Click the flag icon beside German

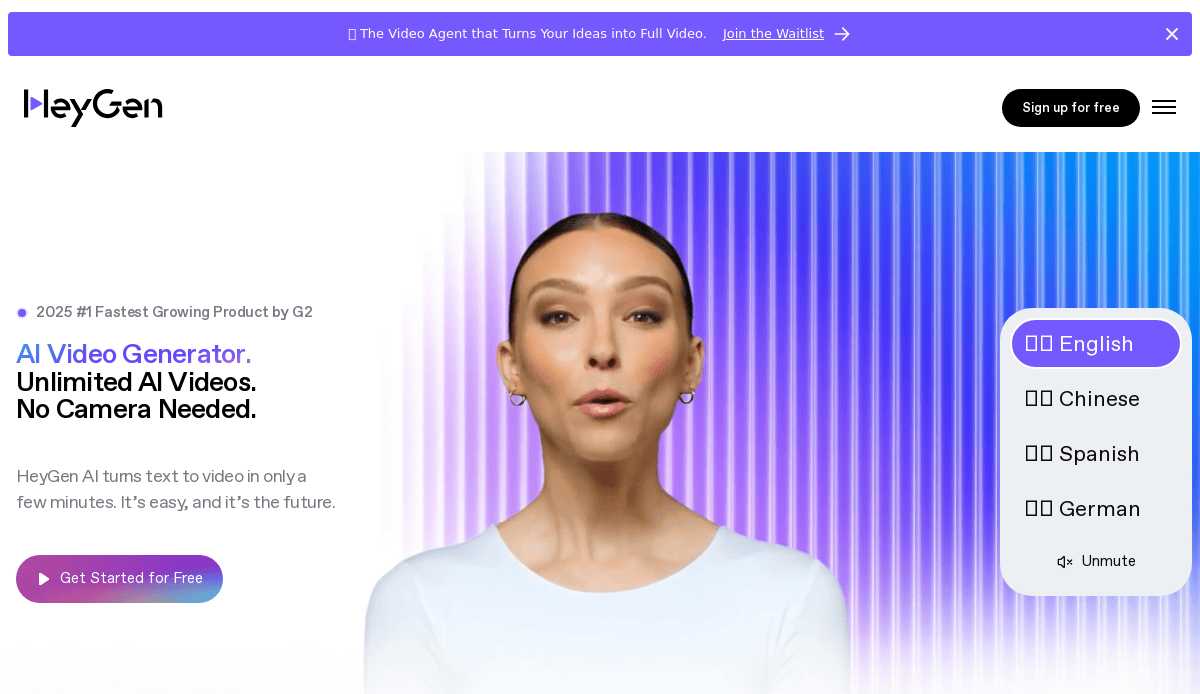1039,509
